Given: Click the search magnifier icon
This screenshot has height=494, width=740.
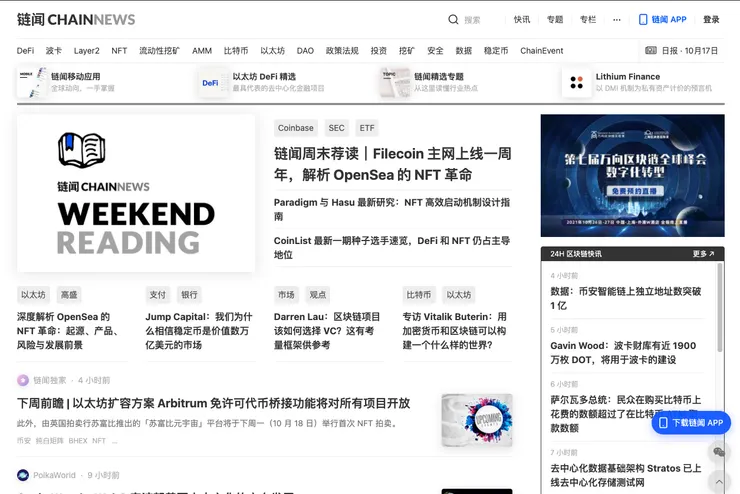Looking at the screenshot, I should [x=453, y=19].
